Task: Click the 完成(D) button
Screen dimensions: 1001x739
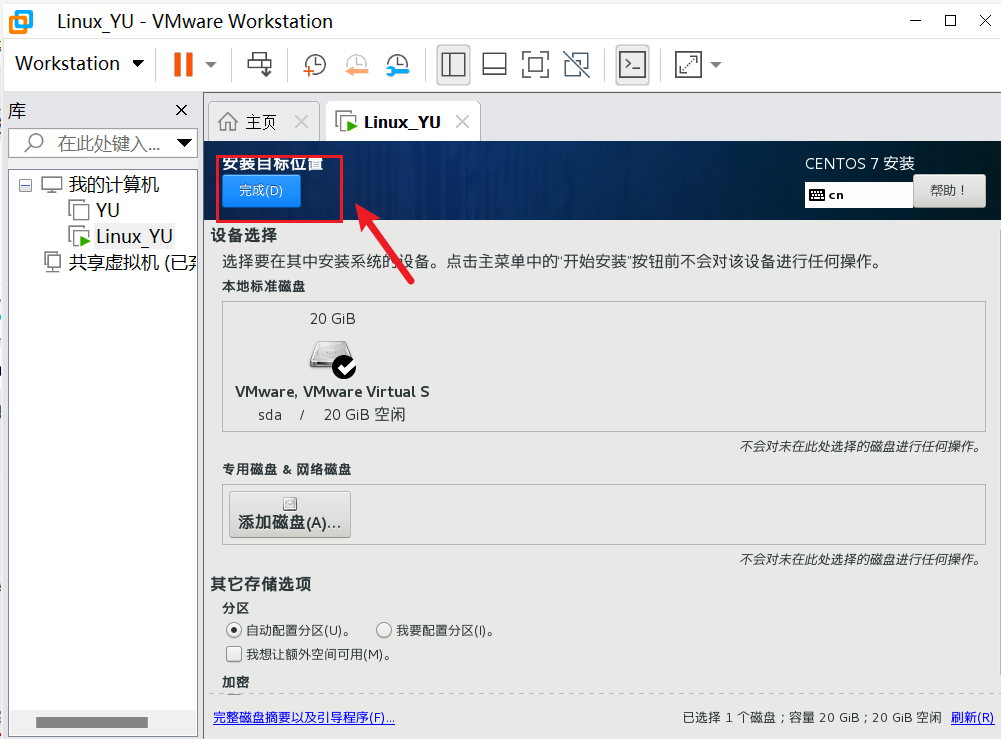Action: pos(261,191)
